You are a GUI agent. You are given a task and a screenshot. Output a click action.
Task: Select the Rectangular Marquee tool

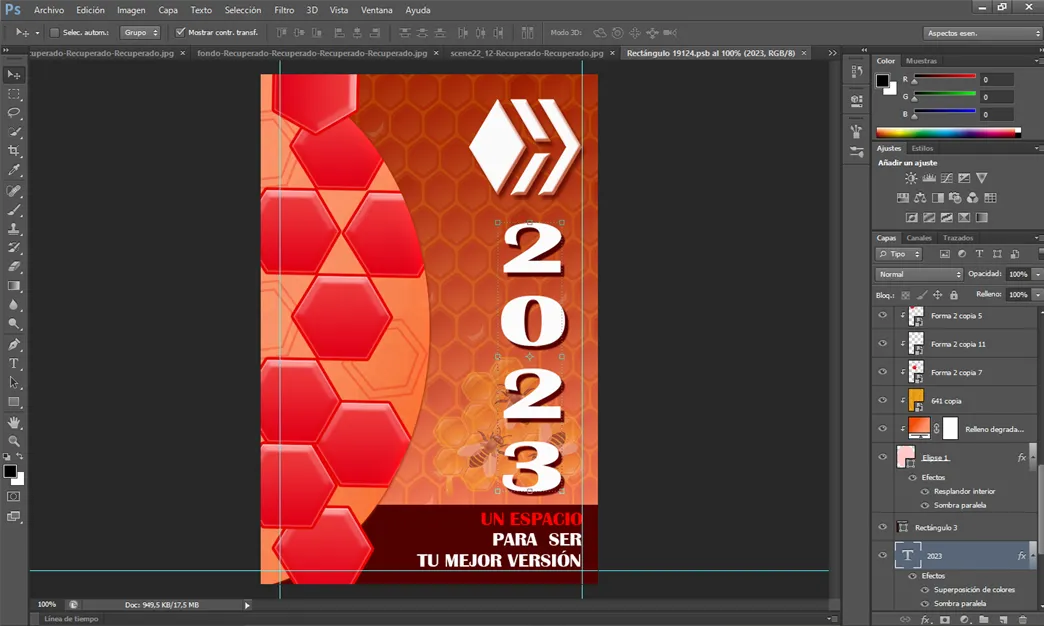(14, 94)
